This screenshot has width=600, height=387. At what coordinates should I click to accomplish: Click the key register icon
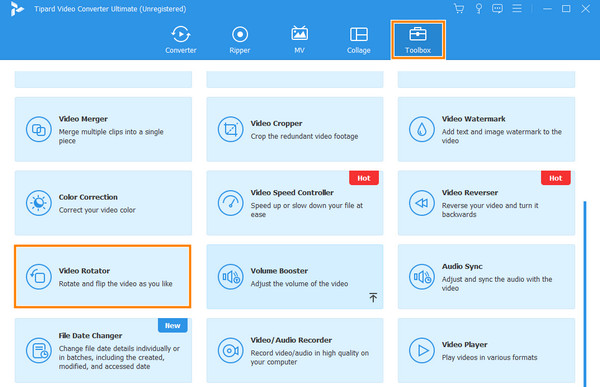[x=478, y=8]
